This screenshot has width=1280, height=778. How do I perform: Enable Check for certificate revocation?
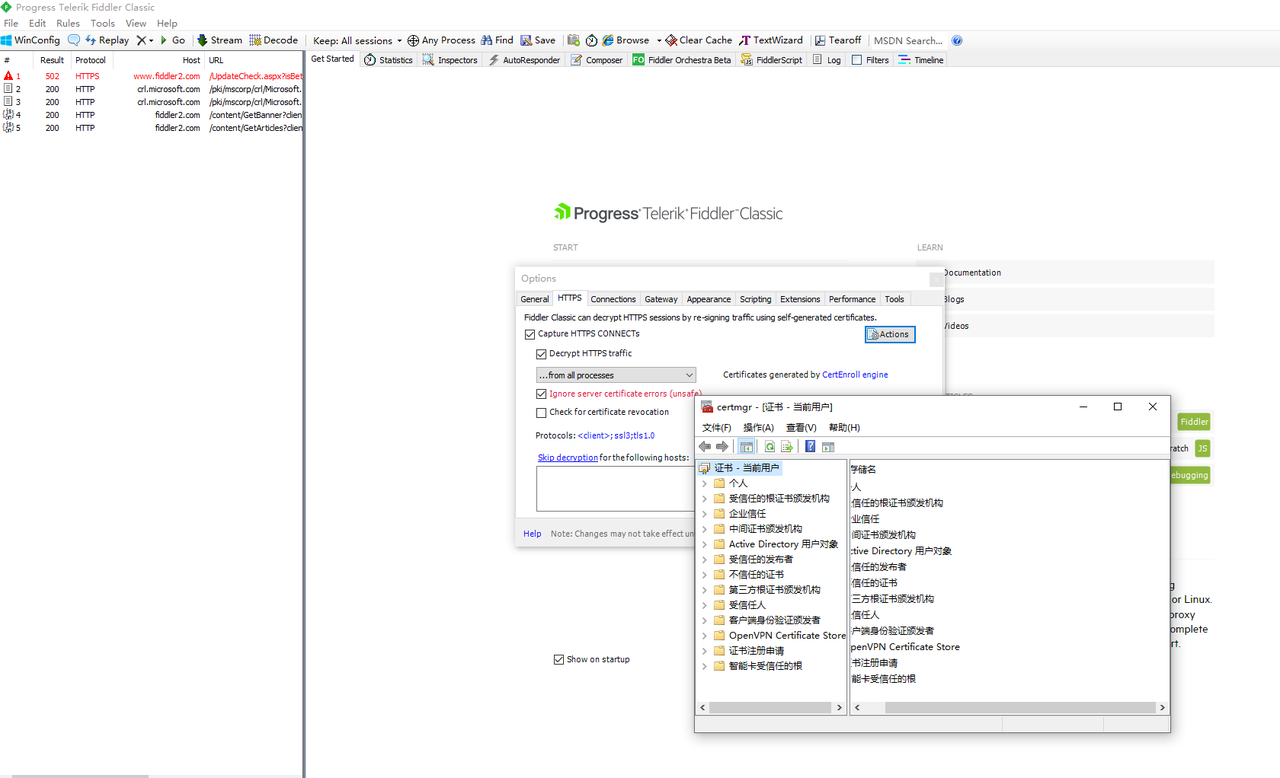point(542,412)
